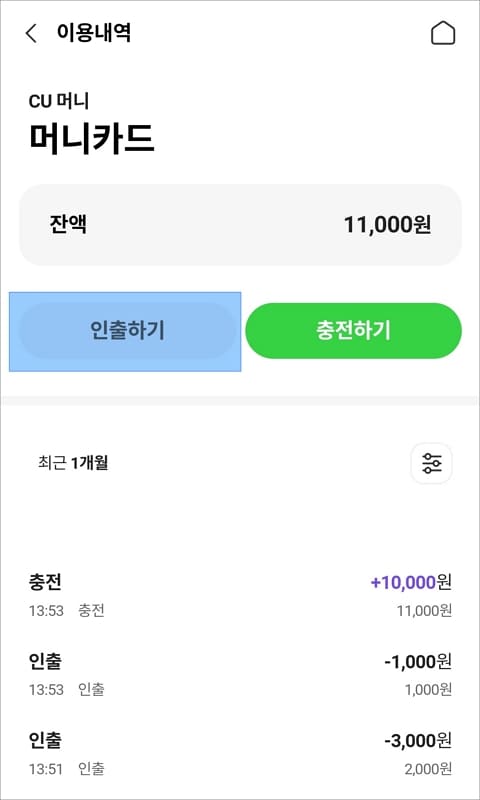The width and height of the screenshot is (480, 800).
Task: Tap the CU 머니 label
Action: 59,102
